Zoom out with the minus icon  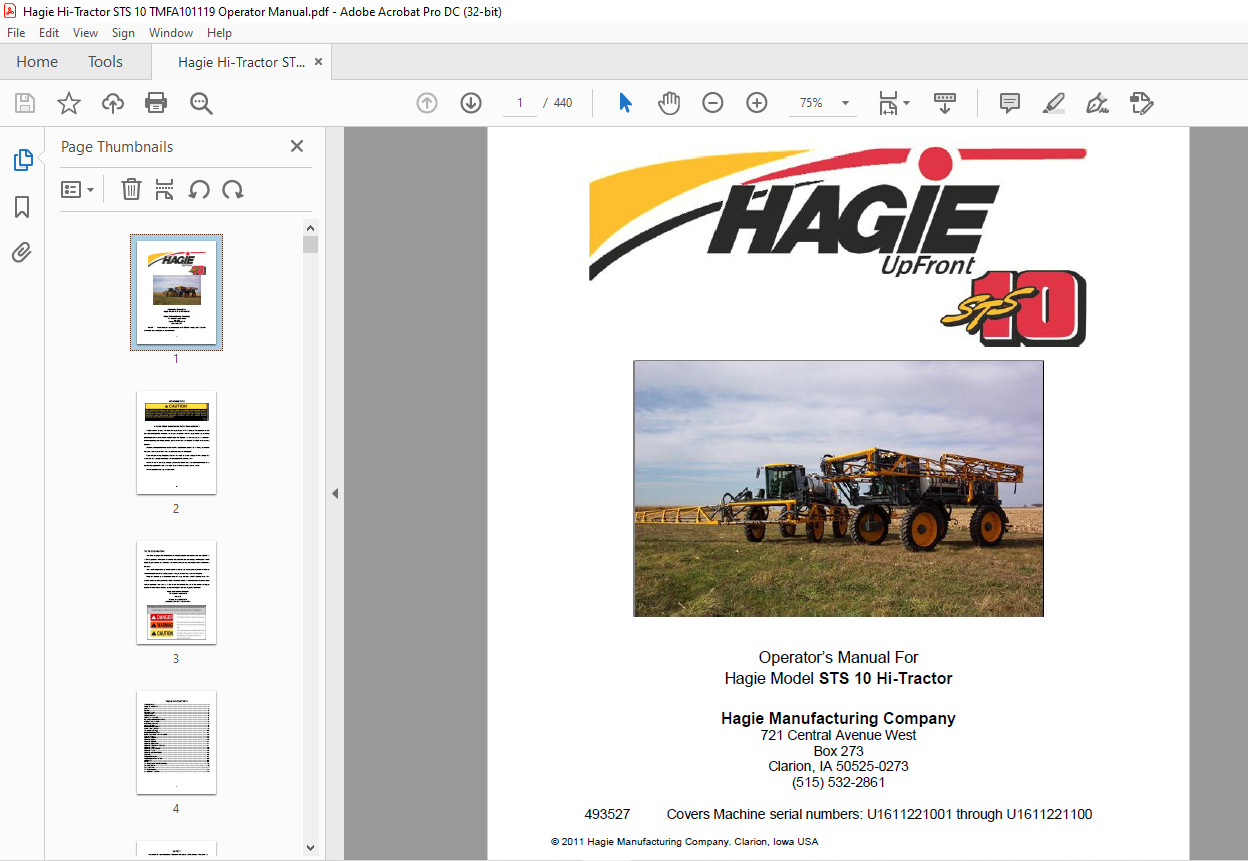tap(713, 103)
